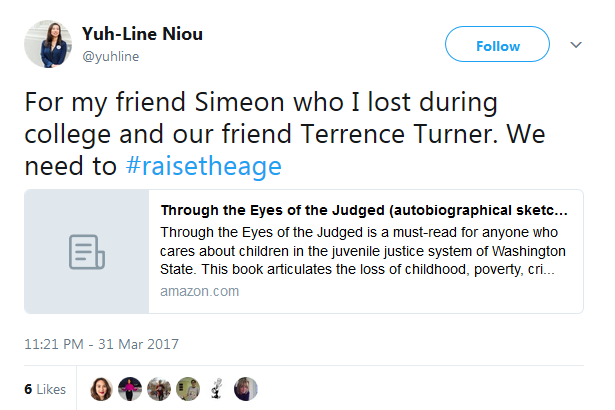This screenshot has height=410, width=615.
Task: Click first liker avatar with red lipstick
Action: pyautogui.click(x=102, y=389)
